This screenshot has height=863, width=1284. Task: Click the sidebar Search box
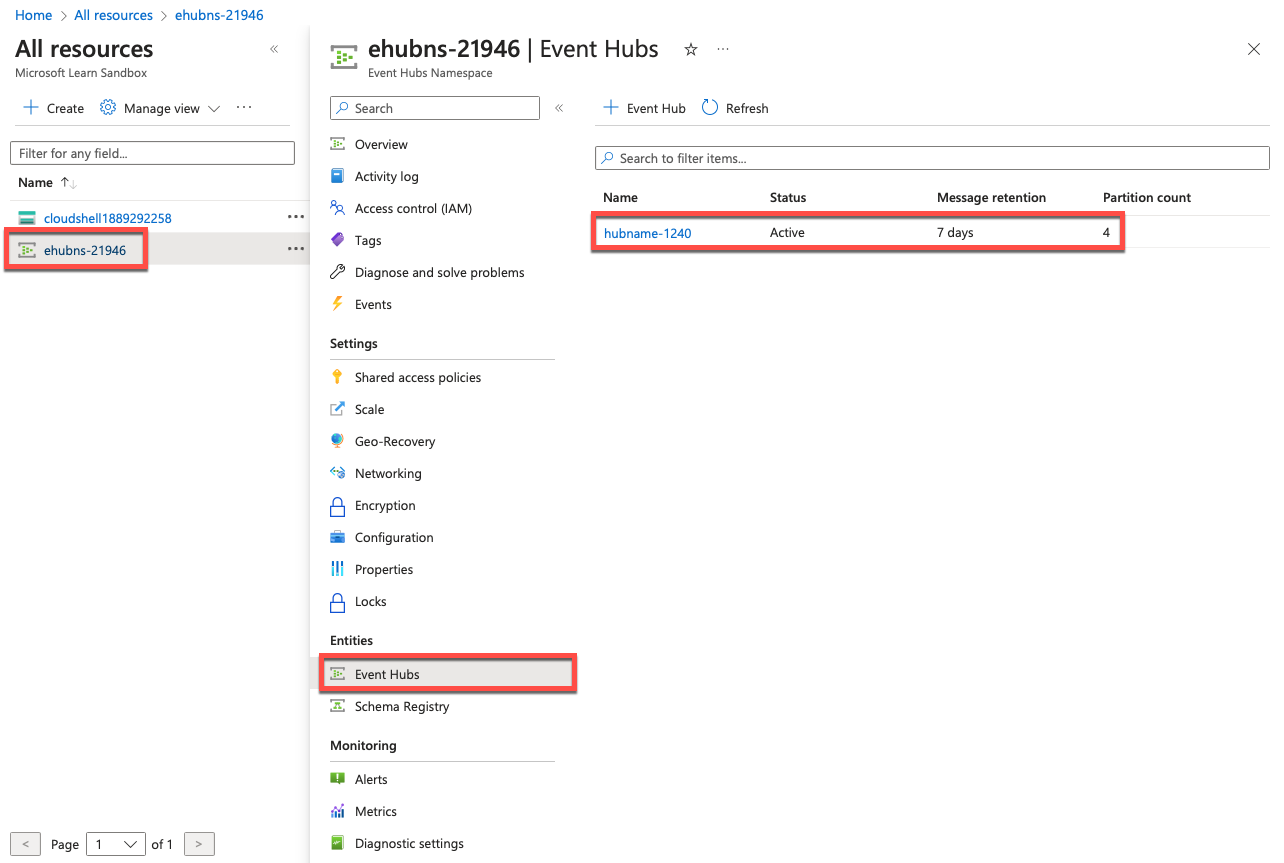(x=434, y=108)
